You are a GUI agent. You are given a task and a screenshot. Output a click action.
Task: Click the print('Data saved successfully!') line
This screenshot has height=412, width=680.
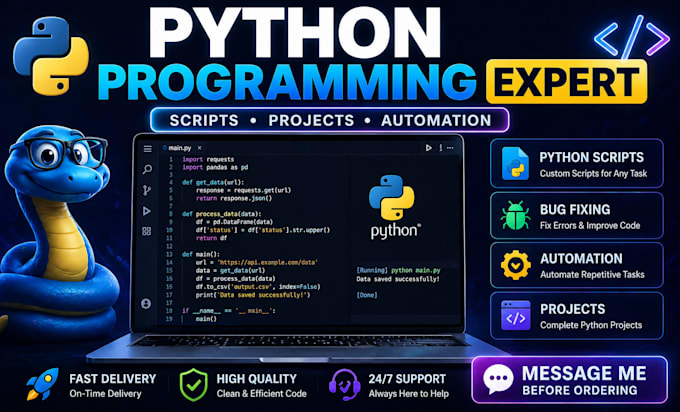pyautogui.click(x=253, y=295)
